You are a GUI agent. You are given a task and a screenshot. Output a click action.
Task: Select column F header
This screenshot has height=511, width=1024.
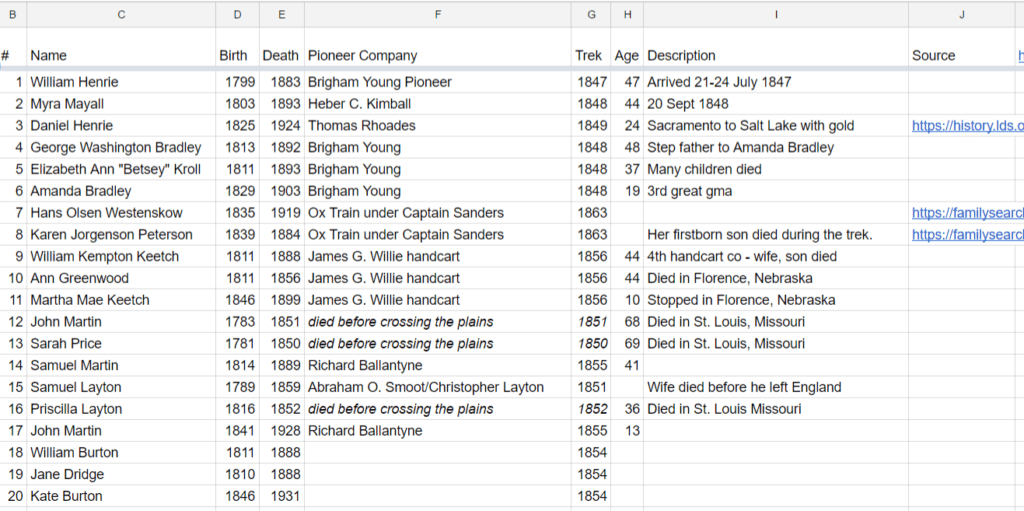pos(438,14)
